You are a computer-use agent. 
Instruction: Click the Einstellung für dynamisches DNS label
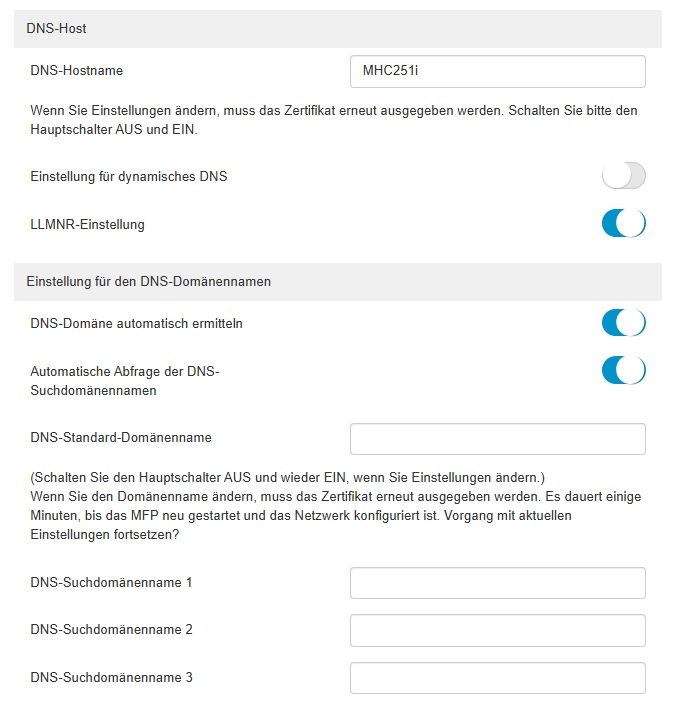tap(129, 176)
